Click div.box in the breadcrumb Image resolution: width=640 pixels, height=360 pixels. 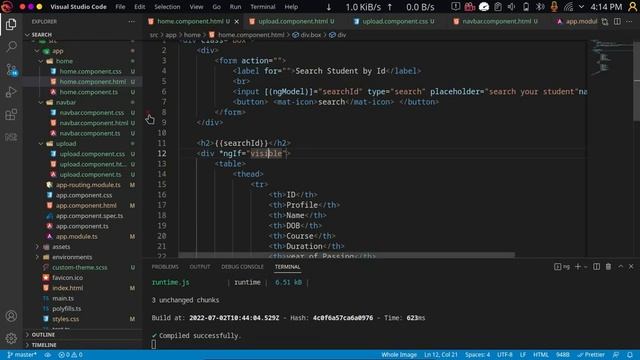click(307, 35)
